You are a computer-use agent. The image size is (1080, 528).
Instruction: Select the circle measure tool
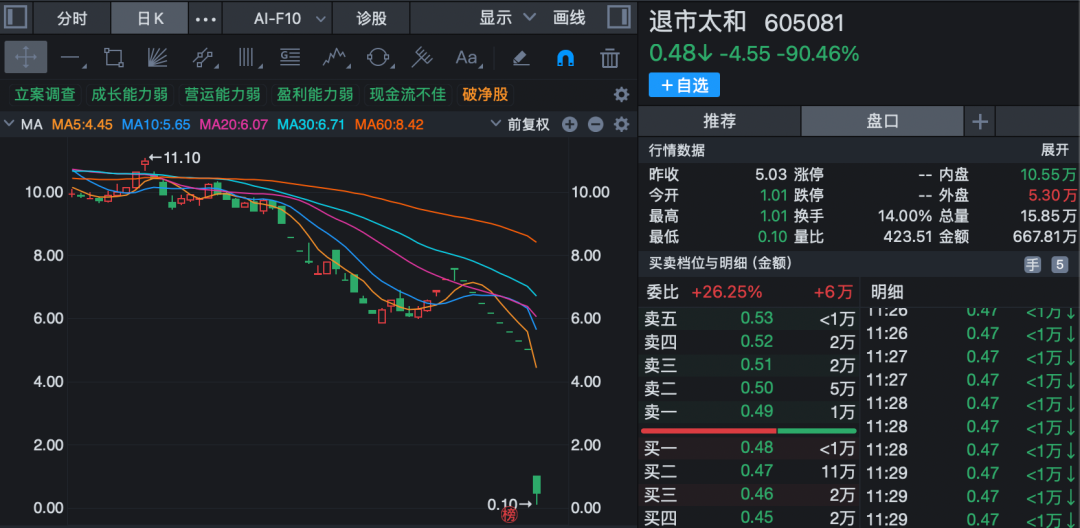pyautogui.click(x=377, y=58)
